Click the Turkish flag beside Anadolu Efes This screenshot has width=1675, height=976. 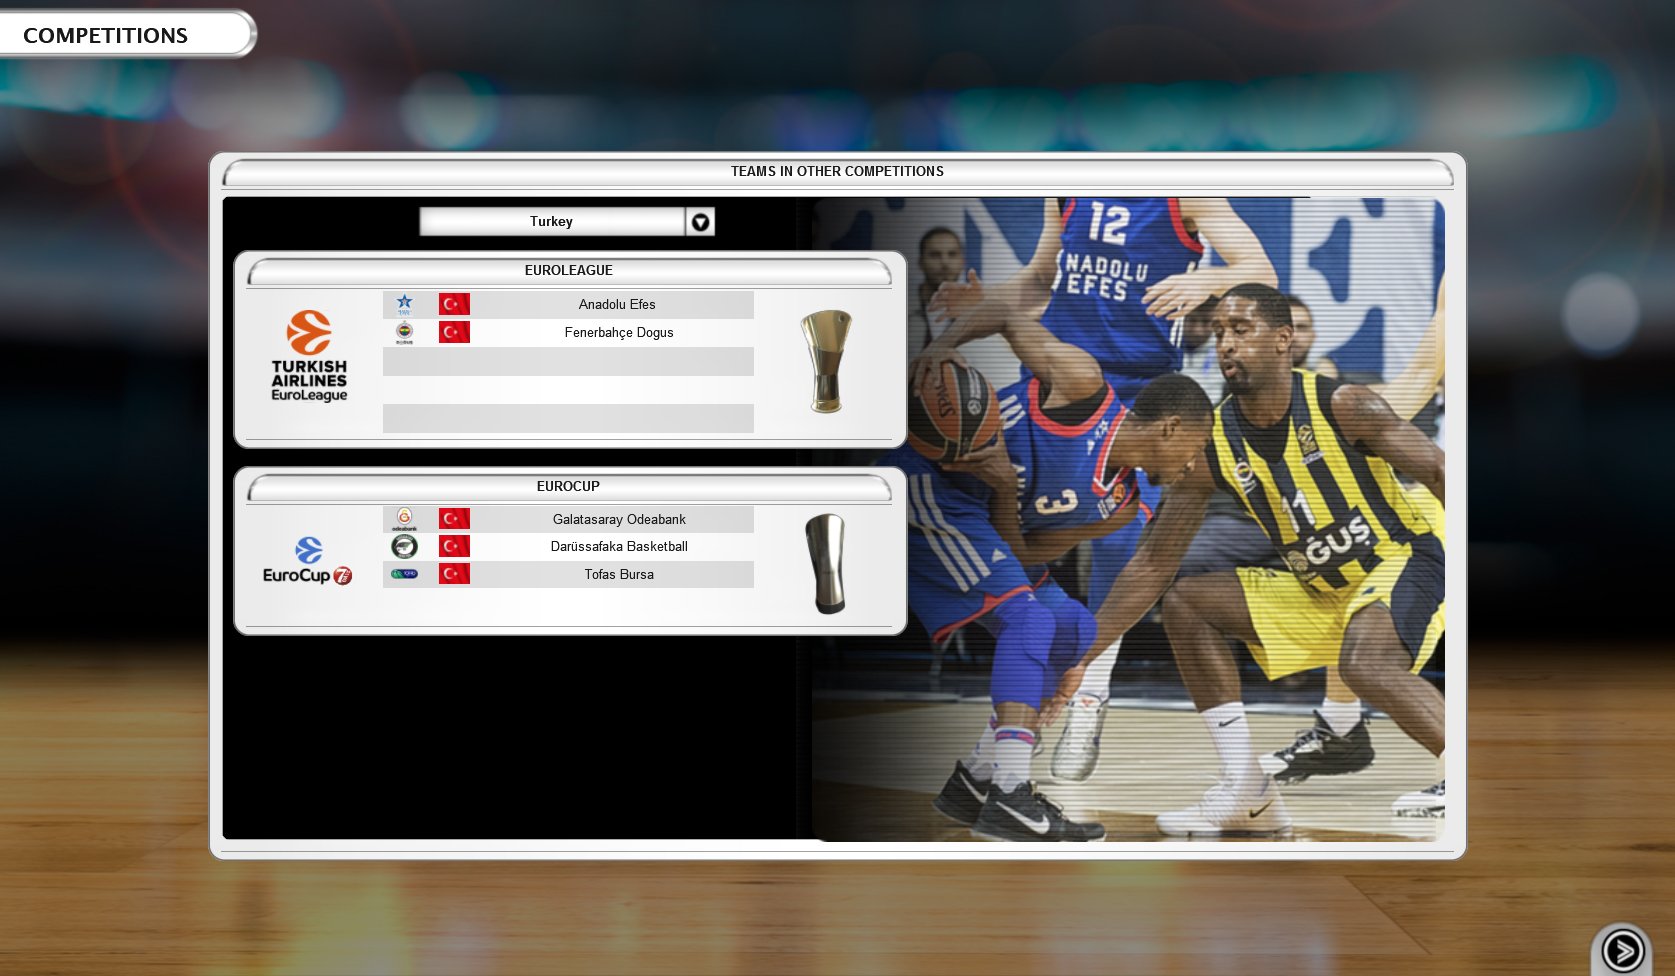point(454,304)
